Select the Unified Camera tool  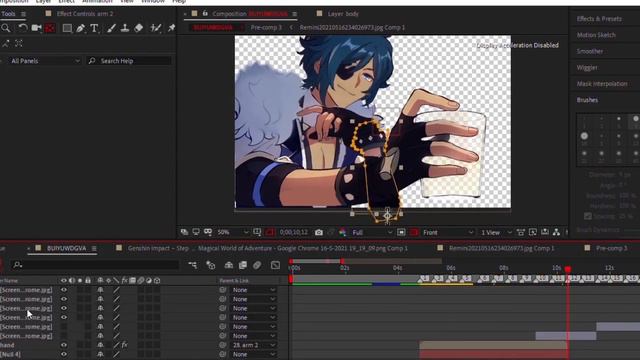click(36, 28)
